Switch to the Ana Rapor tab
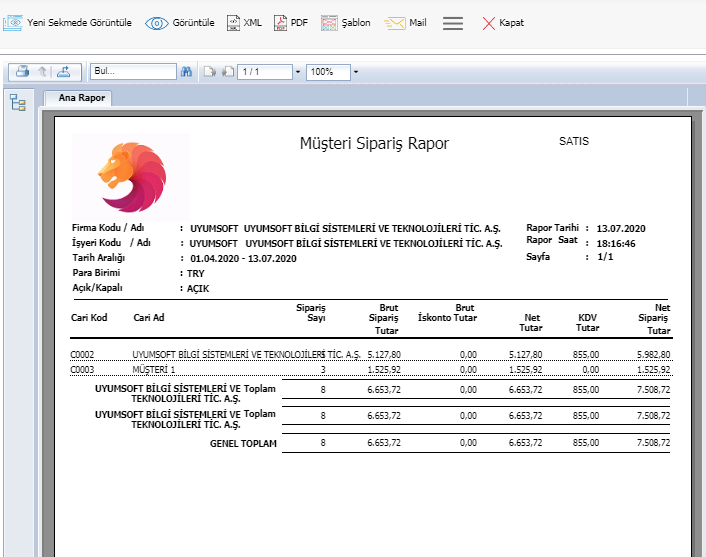Image resolution: width=706 pixels, height=557 pixels. tap(81, 98)
